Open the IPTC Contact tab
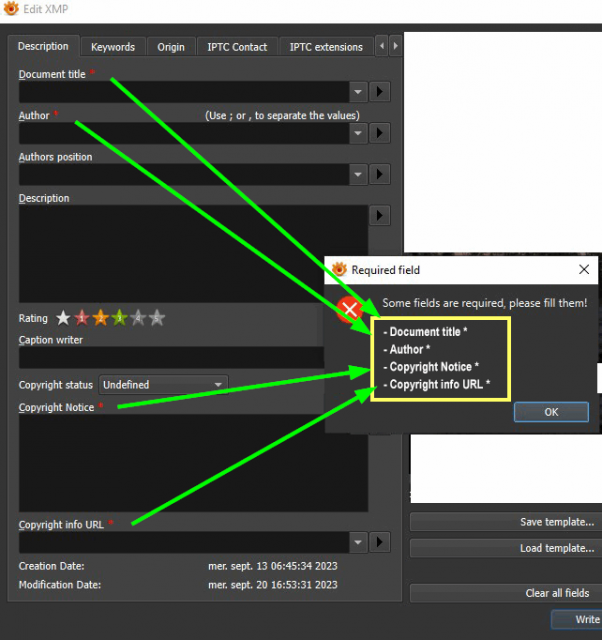The image size is (602, 640). tap(237, 47)
